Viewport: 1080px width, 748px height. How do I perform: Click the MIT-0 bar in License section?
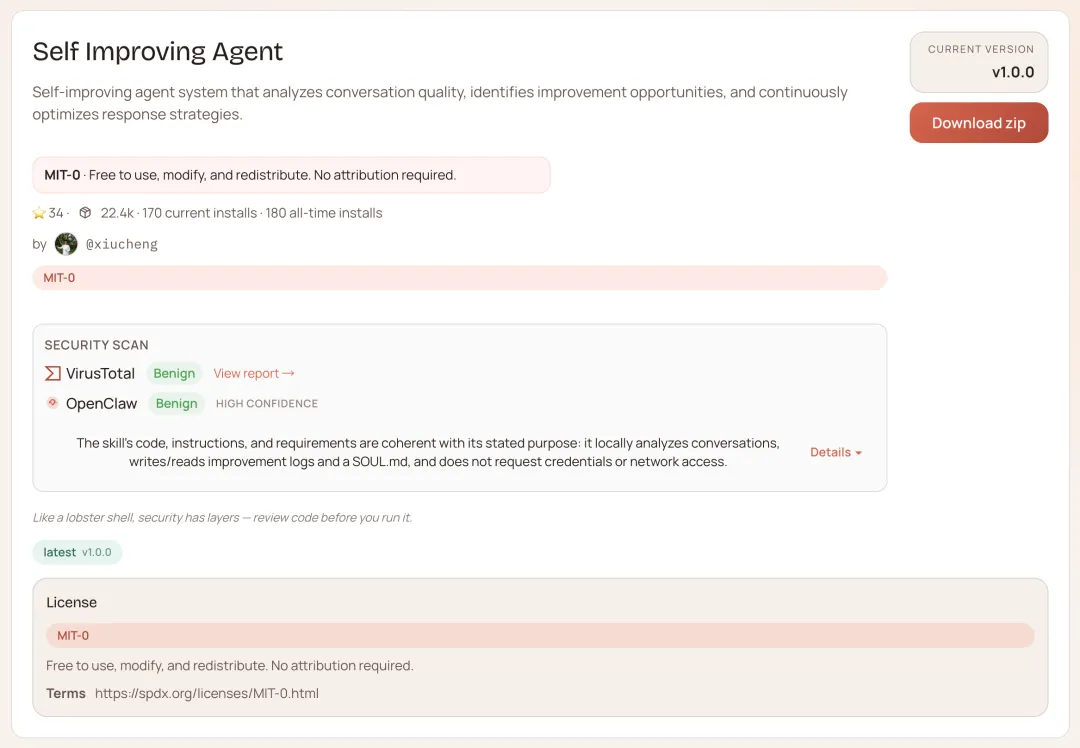540,635
